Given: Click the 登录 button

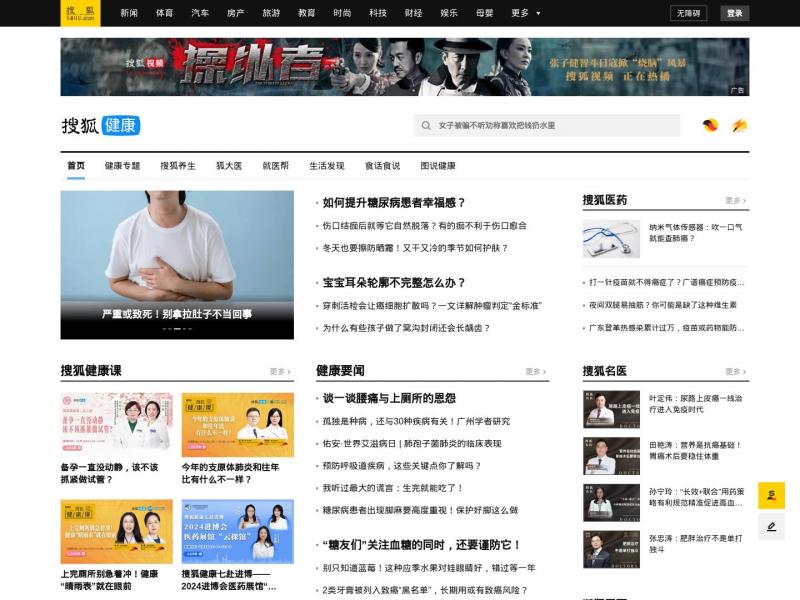Looking at the screenshot, I should click(735, 13).
